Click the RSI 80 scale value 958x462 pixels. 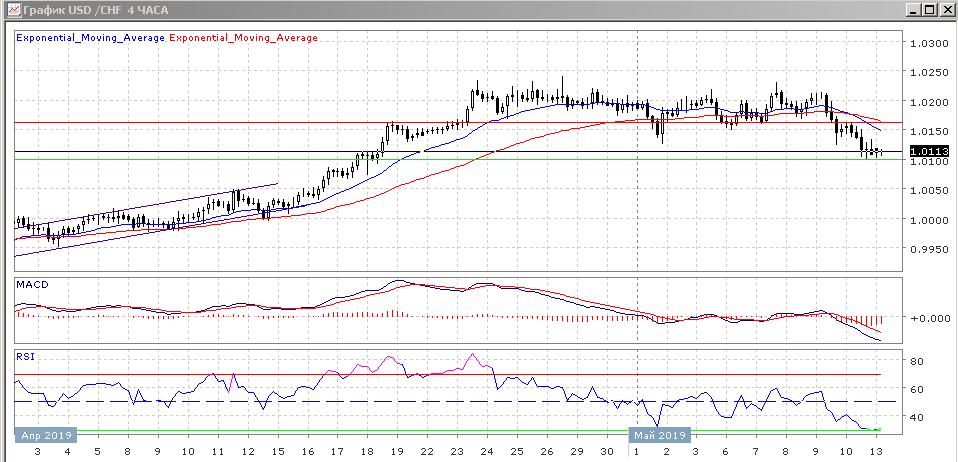[916, 361]
